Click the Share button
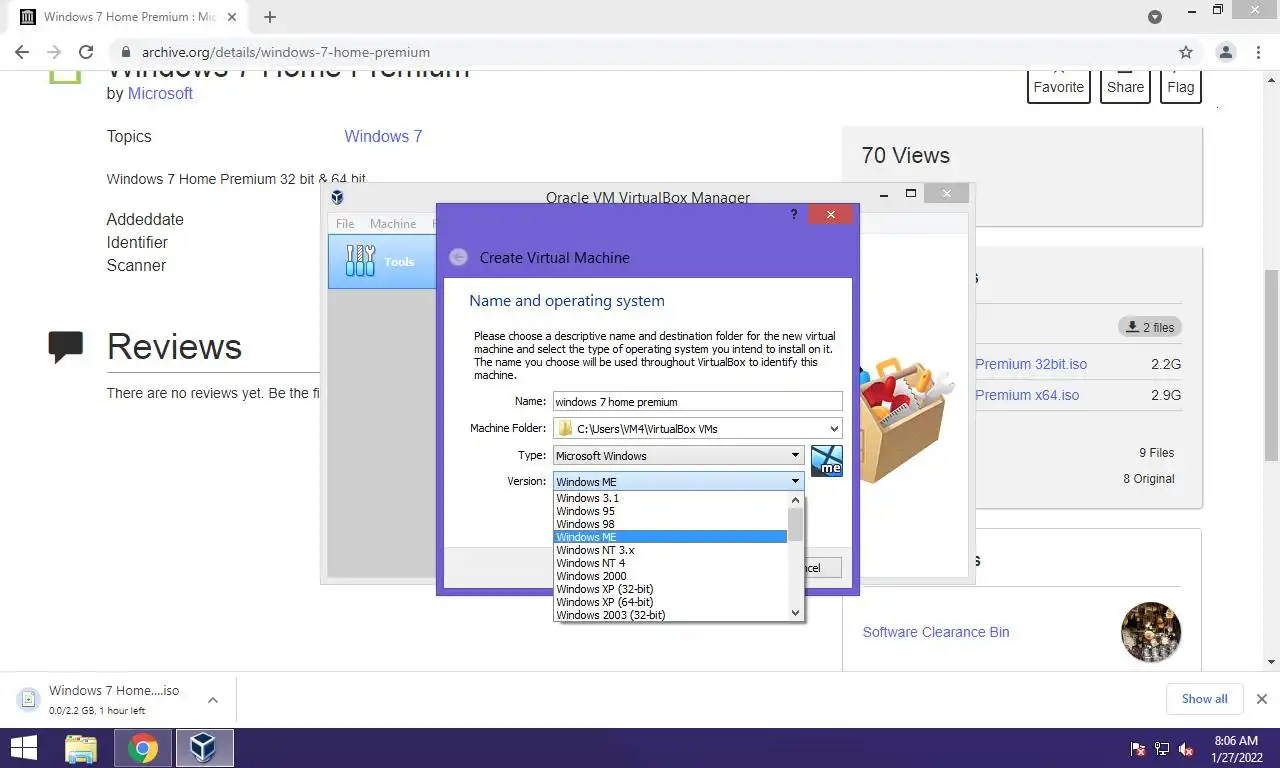This screenshot has width=1280, height=768. [x=1125, y=87]
